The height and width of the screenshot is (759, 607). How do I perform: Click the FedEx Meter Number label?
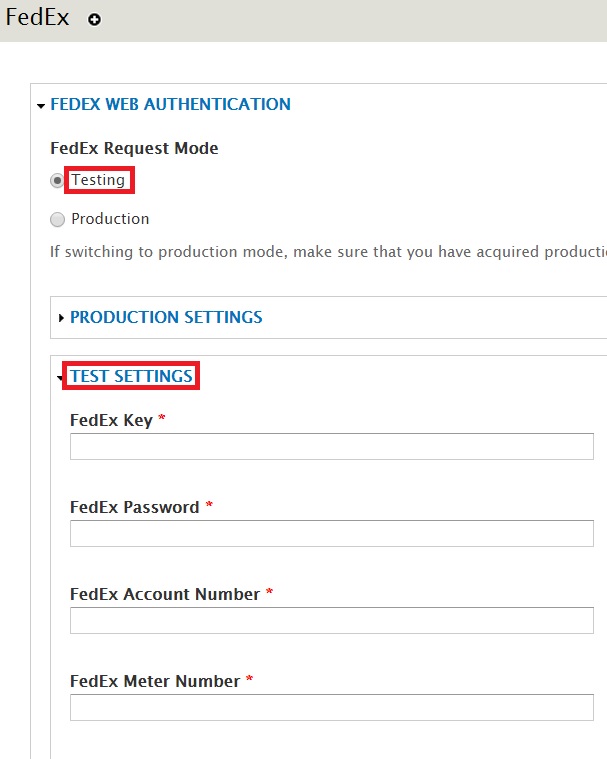coord(155,681)
